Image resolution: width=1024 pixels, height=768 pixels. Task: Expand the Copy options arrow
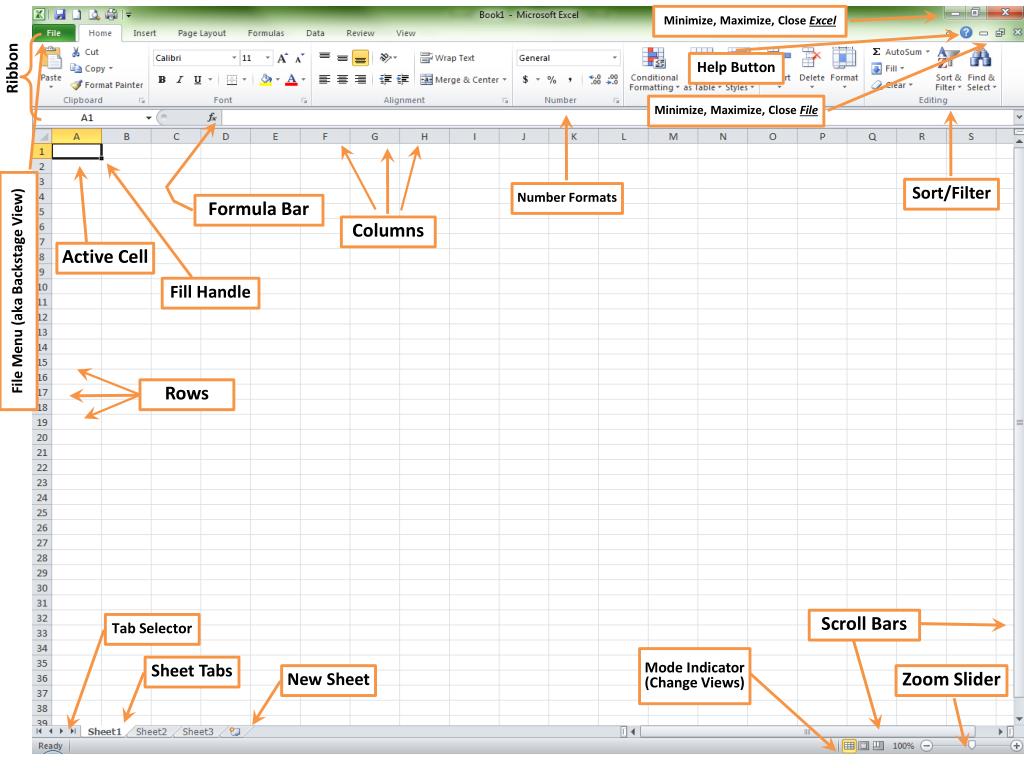coord(111,69)
